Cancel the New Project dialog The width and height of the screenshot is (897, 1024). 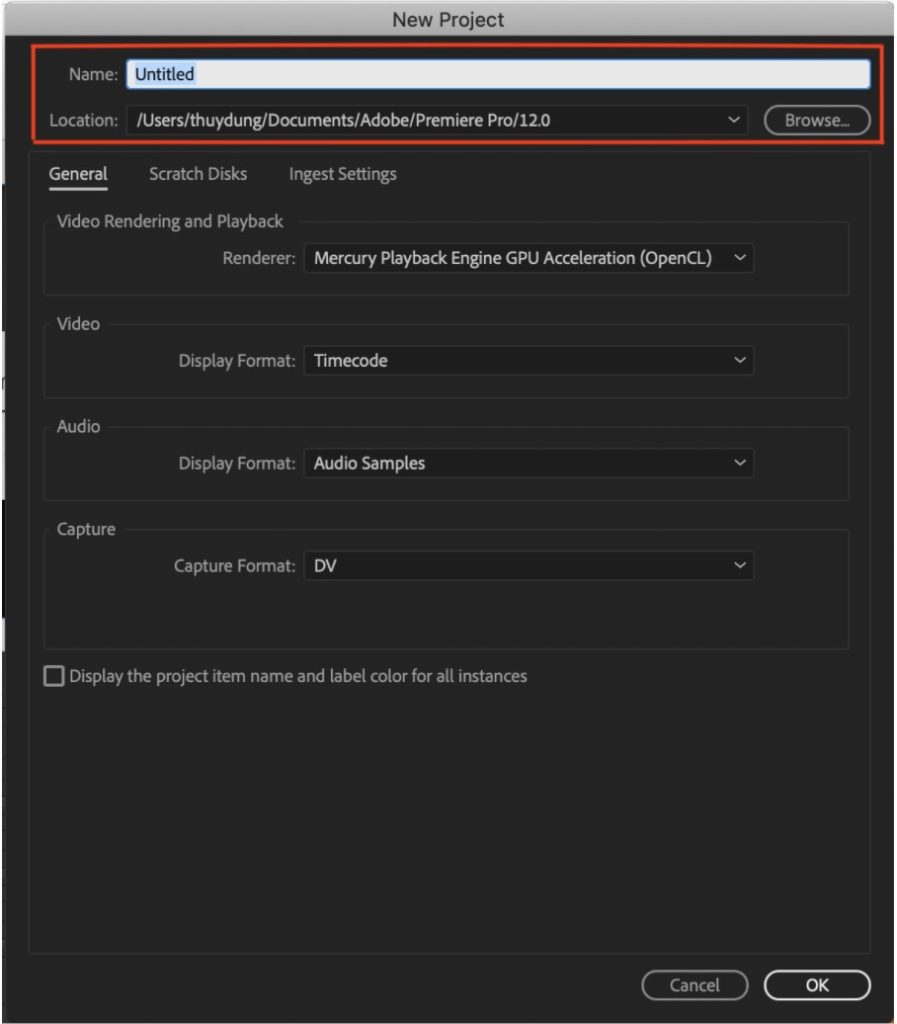(x=694, y=985)
